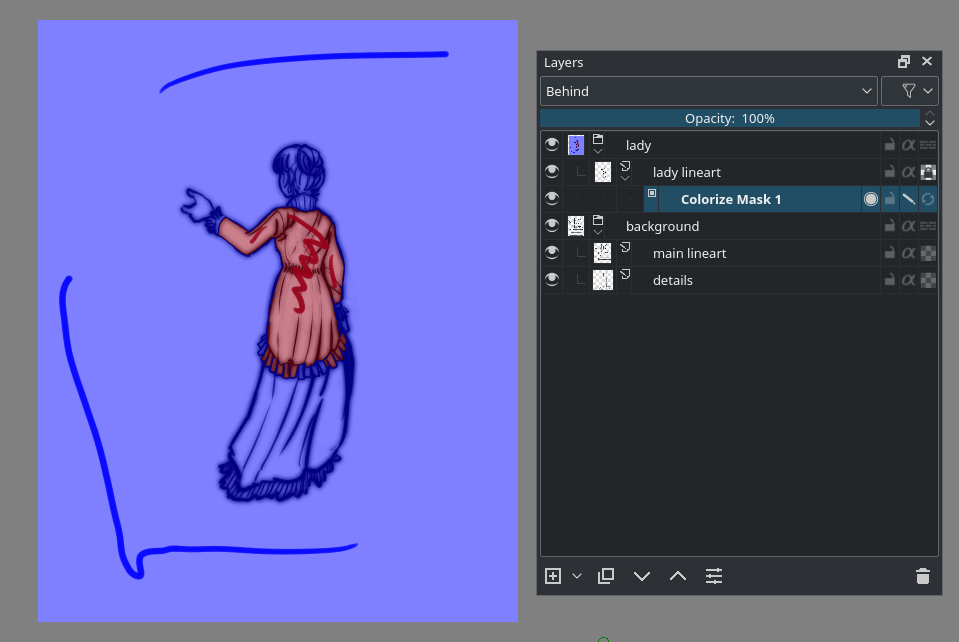Select the Colorize Mask 1 entry

click(x=730, y=198)
